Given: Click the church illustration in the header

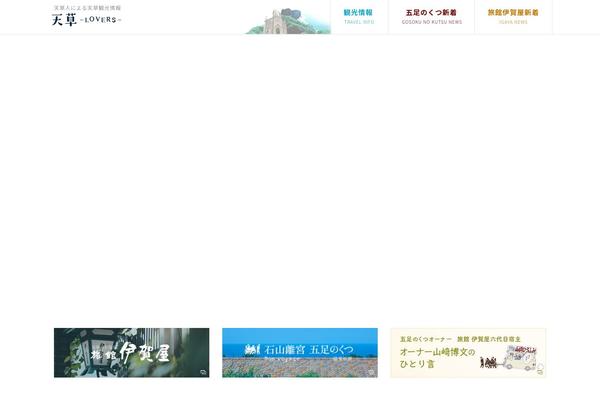Looking at the screenshot, I should pos(288,21).
